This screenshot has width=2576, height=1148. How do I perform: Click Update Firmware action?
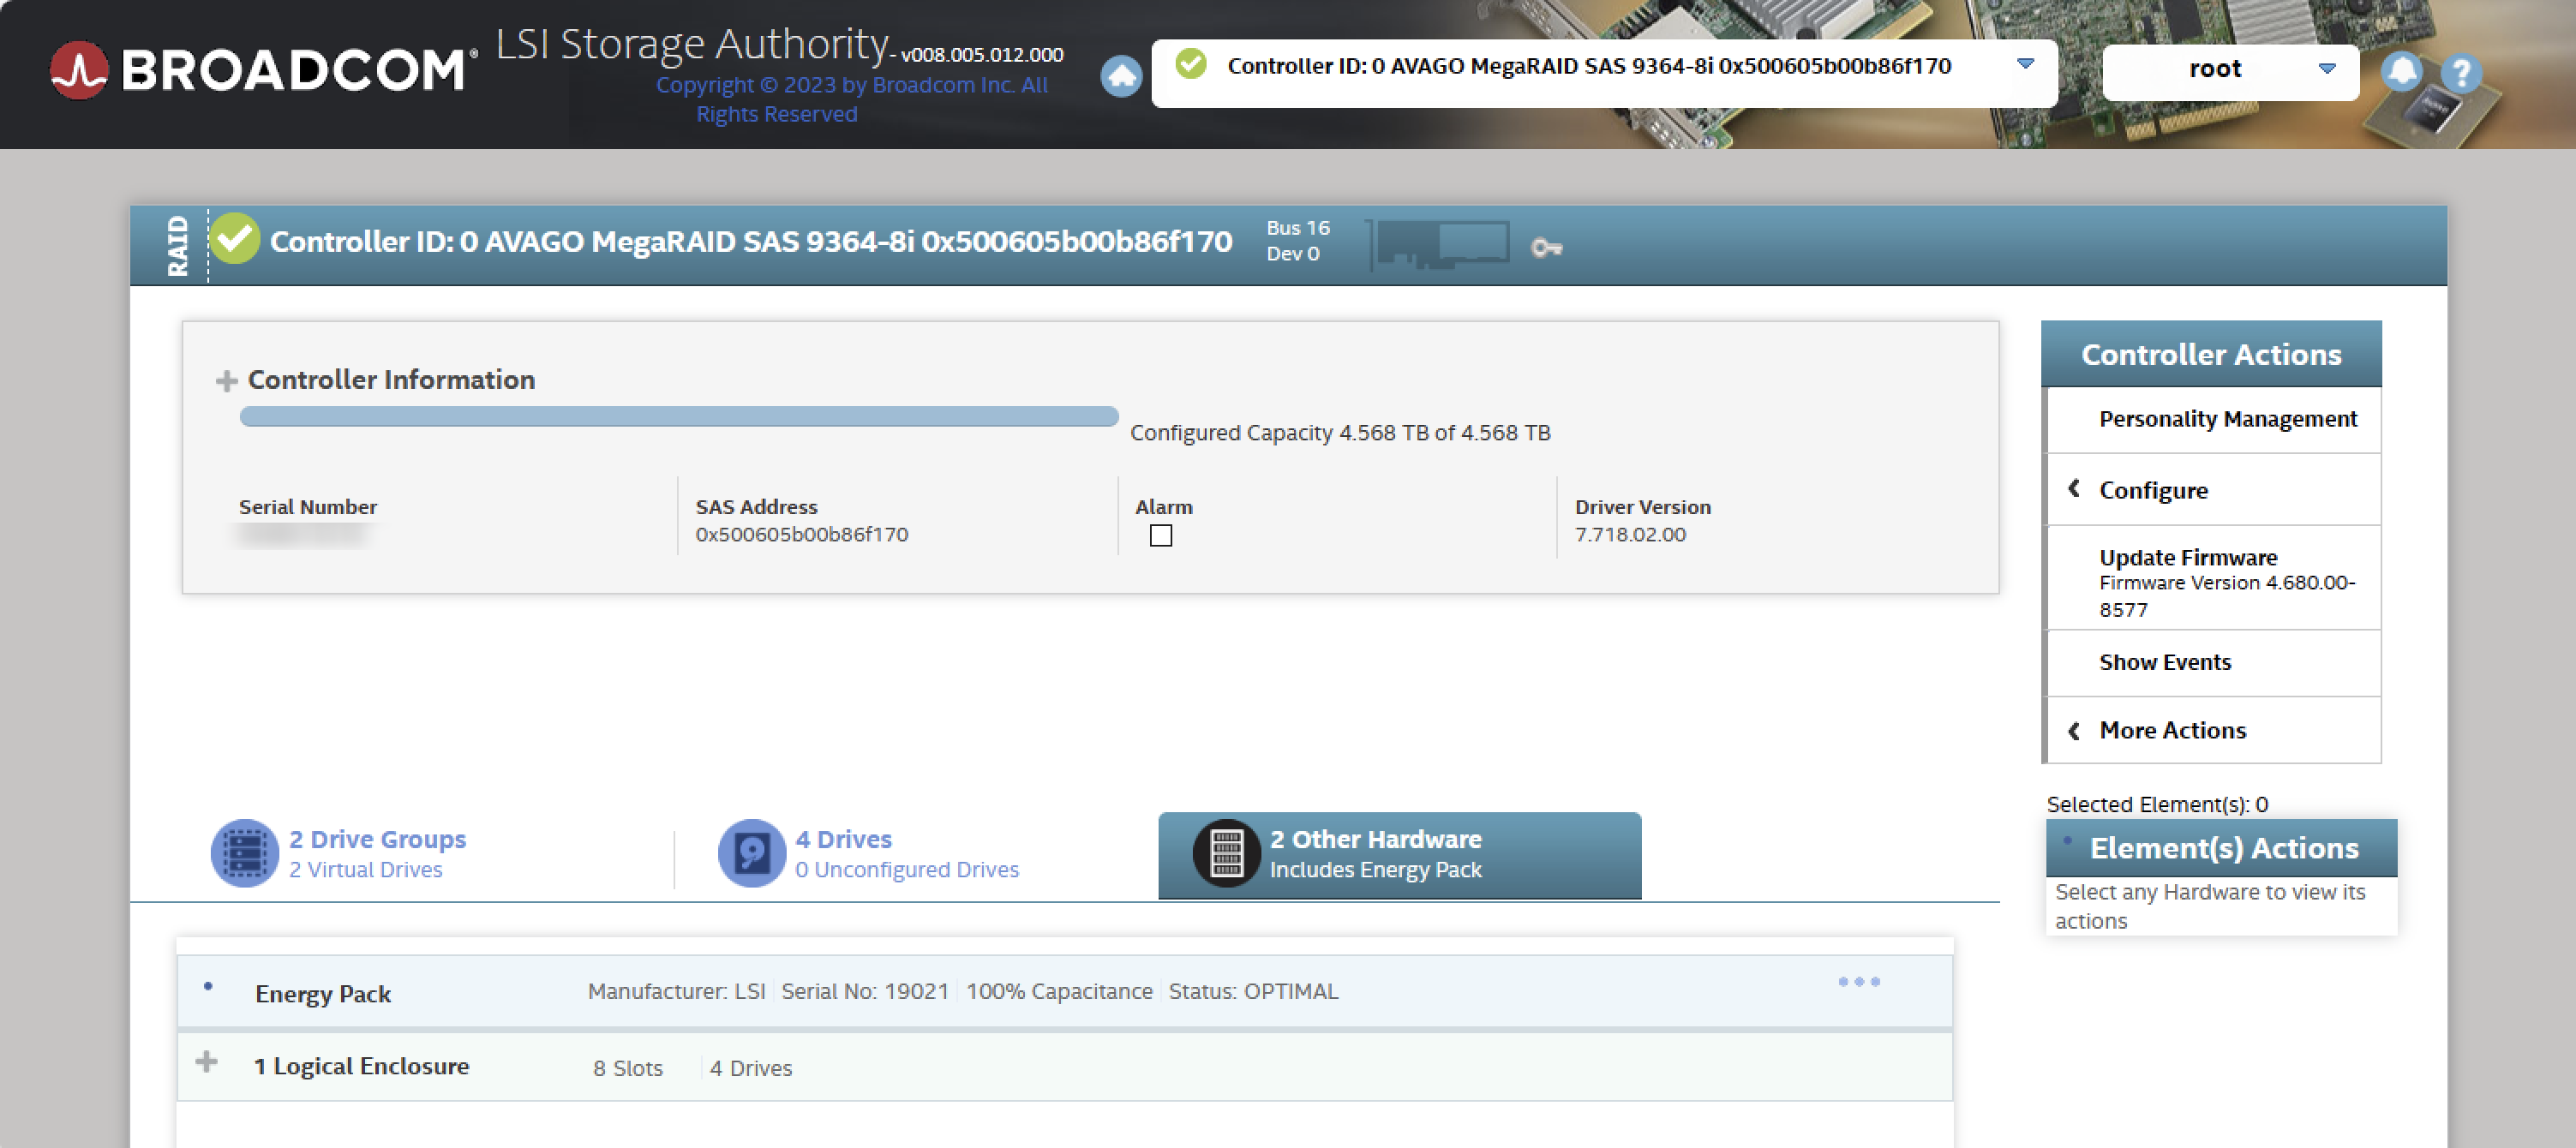point(2187,557)
